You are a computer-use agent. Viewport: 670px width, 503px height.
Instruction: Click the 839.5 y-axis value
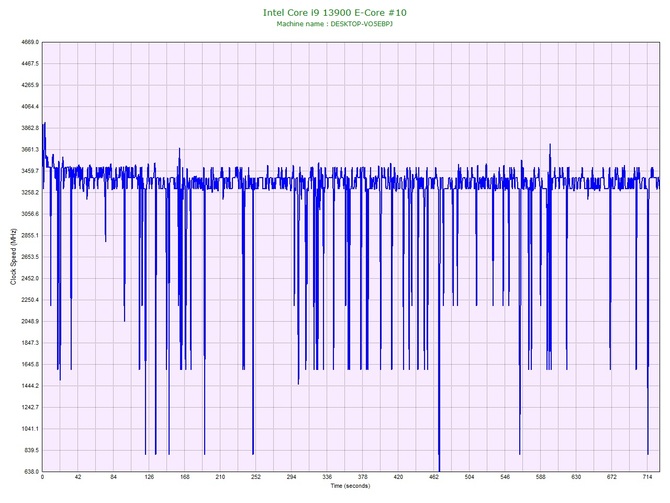(31, 450)
